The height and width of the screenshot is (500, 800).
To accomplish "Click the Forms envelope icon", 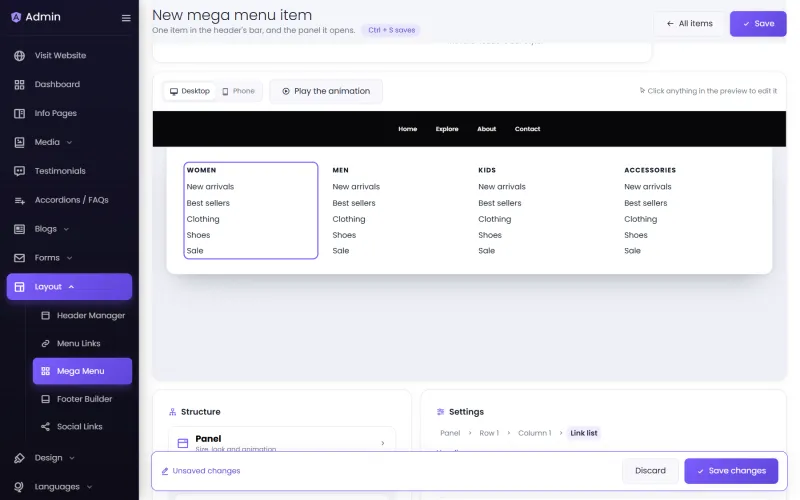I will 19,258.
